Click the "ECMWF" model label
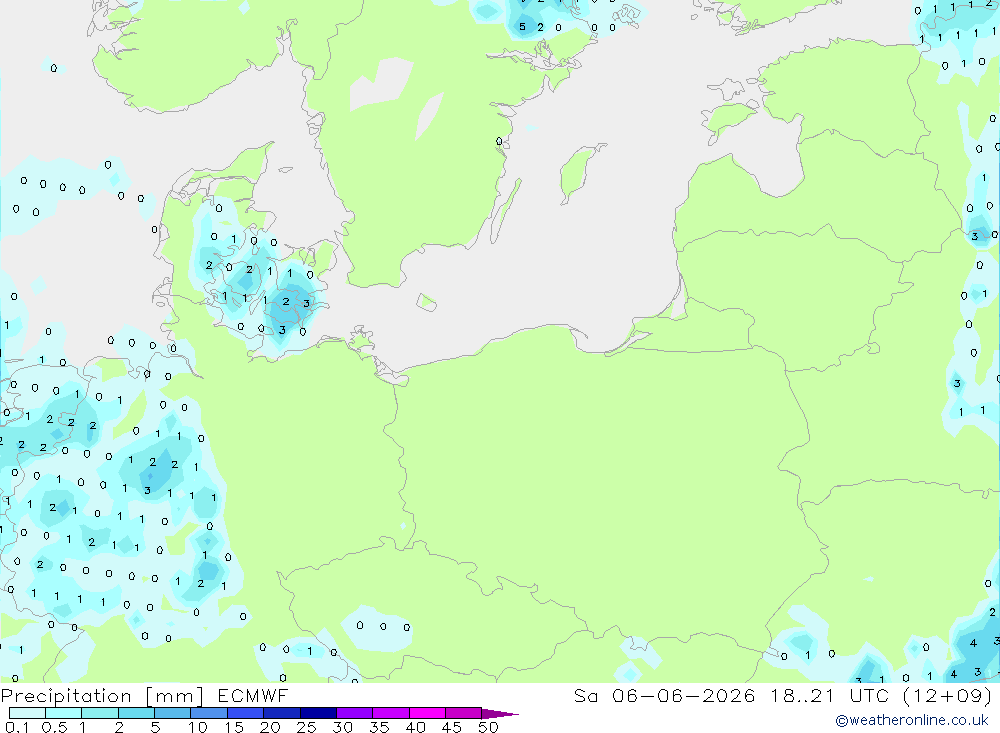1000x733 pixels. [x=253, y=696]
